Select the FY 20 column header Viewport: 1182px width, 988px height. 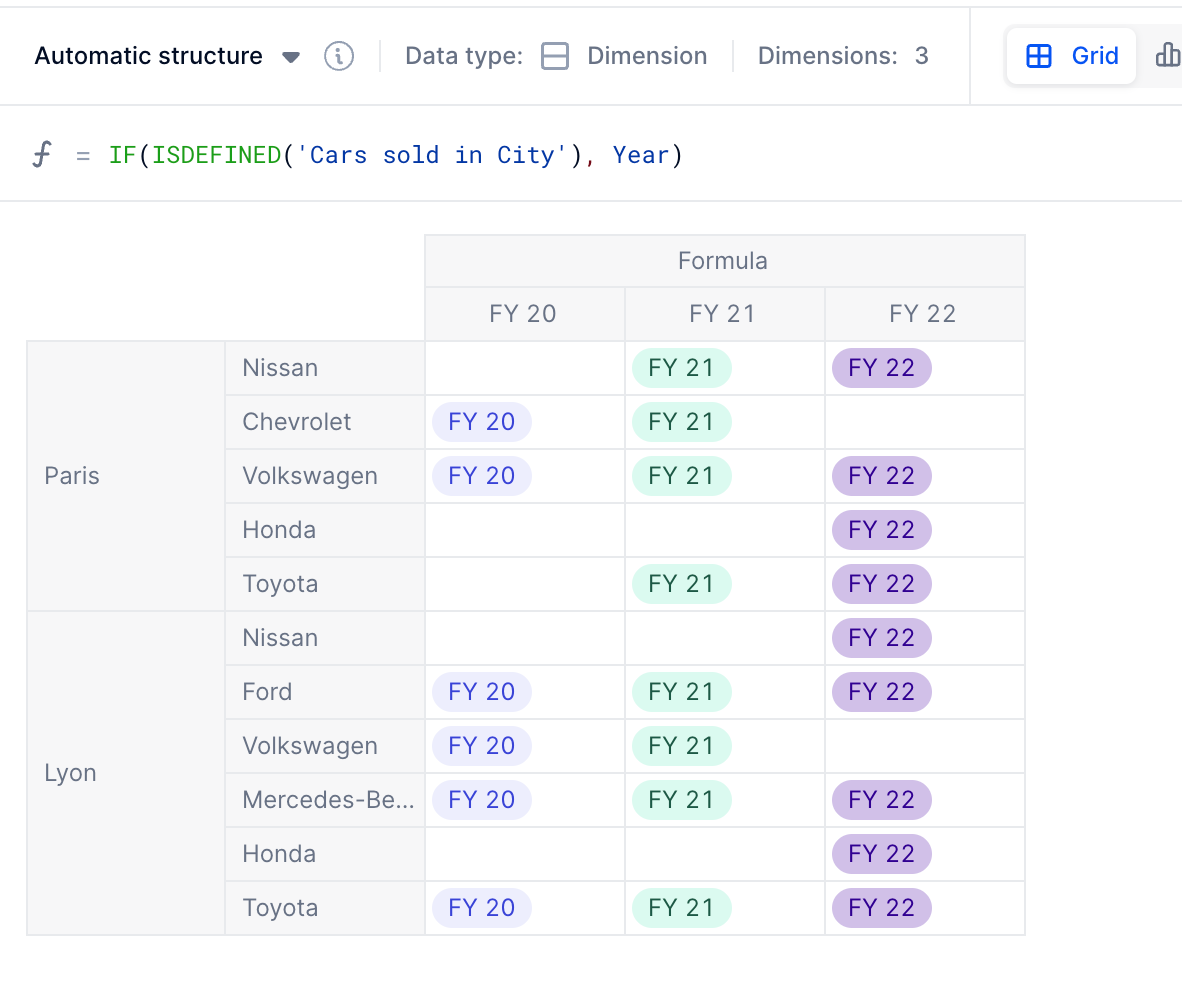(x=525, y=314)
